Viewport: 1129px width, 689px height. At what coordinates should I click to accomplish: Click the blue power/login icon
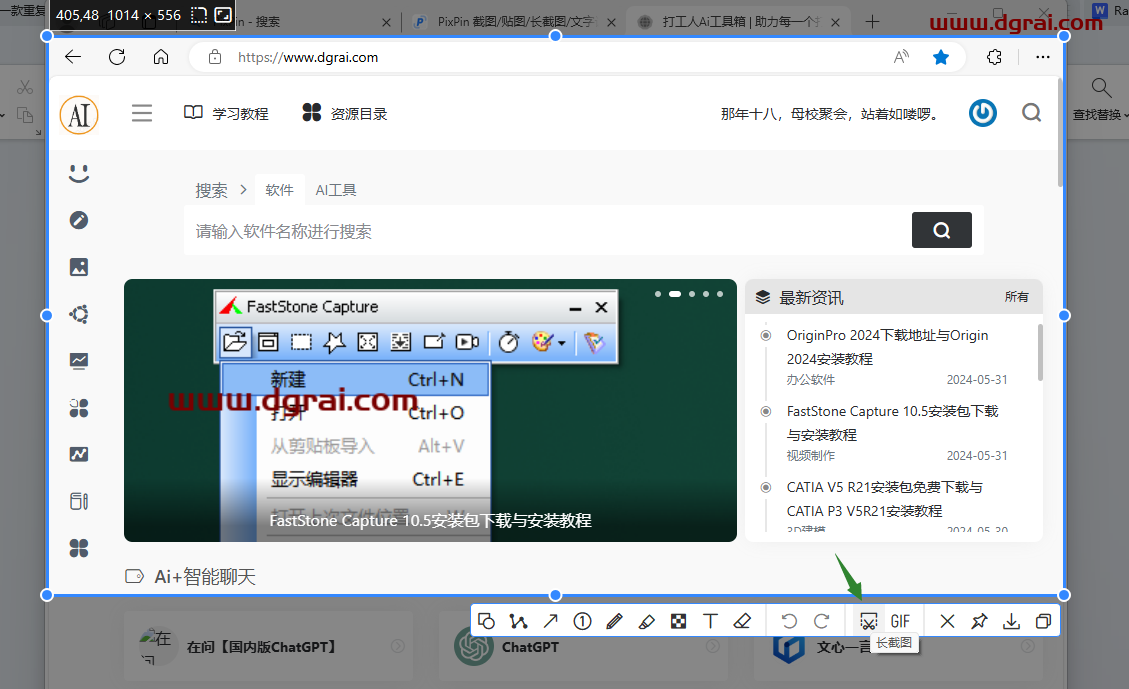tap(983, 113)
